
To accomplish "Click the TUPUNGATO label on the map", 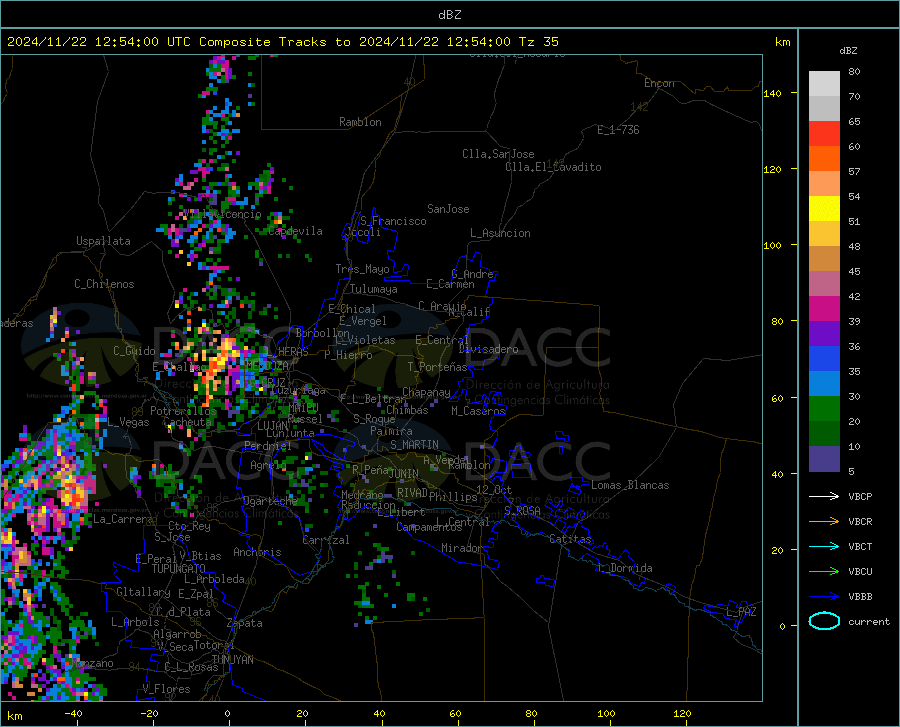I will click(179, 569).
